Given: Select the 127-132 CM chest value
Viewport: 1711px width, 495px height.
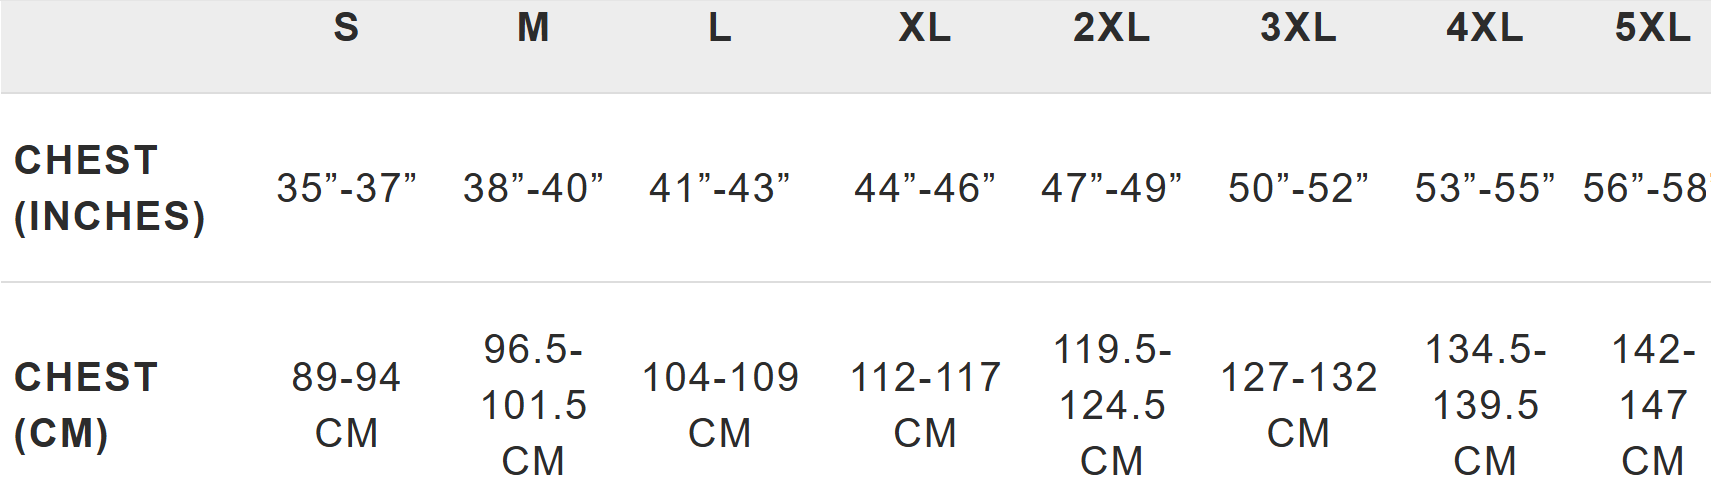Looking at the screenshot, I should pos(1298,405).
